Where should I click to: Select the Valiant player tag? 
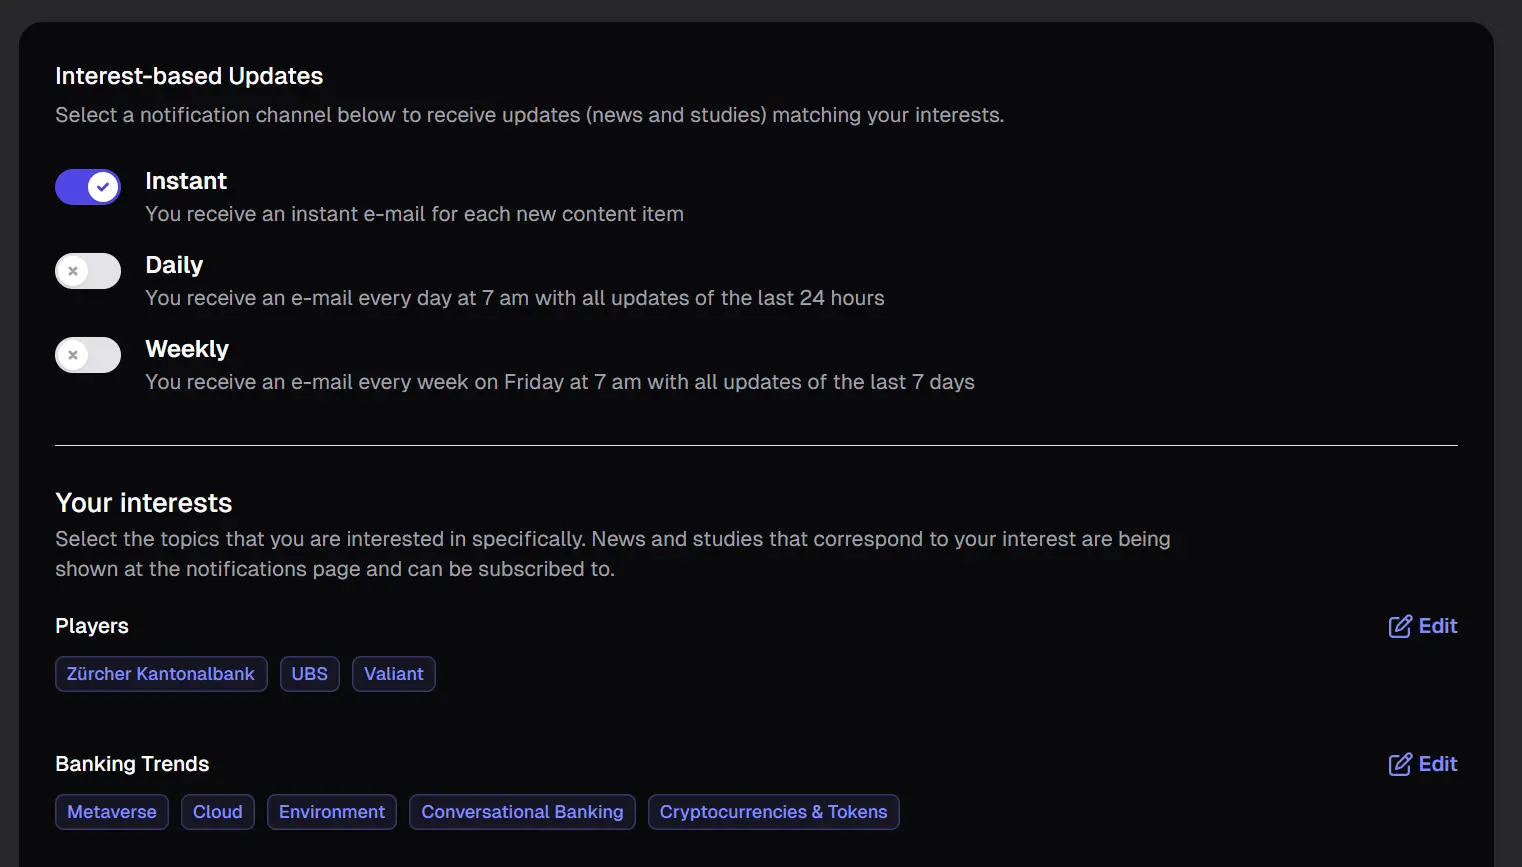394,674
